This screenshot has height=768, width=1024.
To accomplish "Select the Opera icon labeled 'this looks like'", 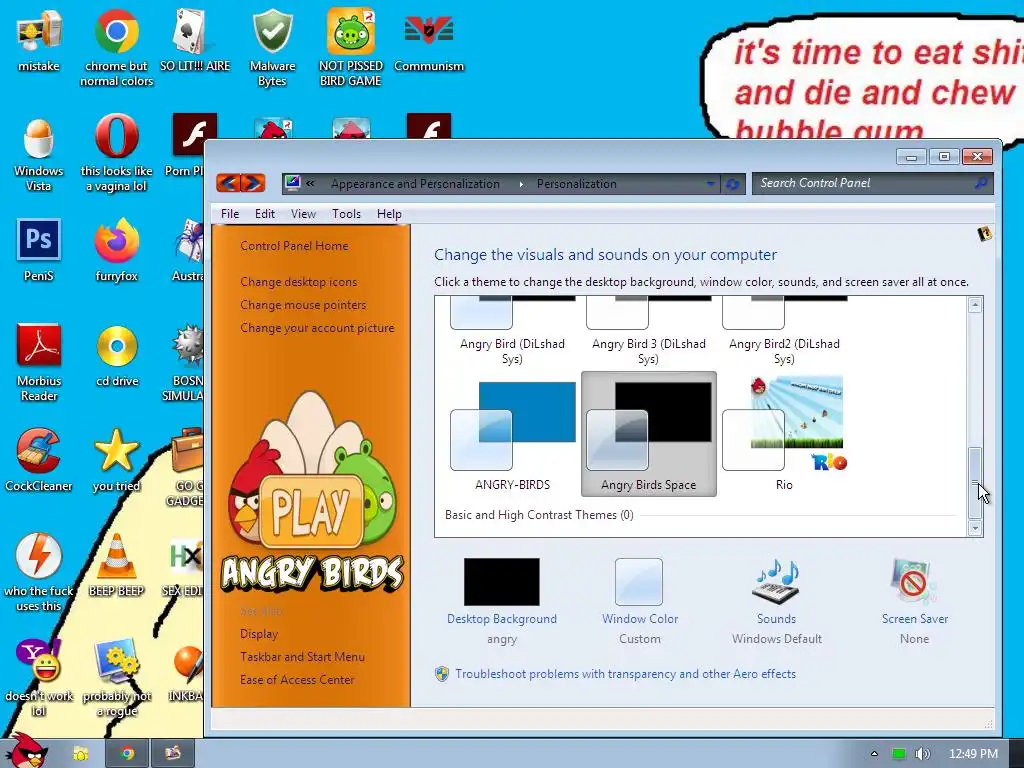I will [x=116, y=154].
